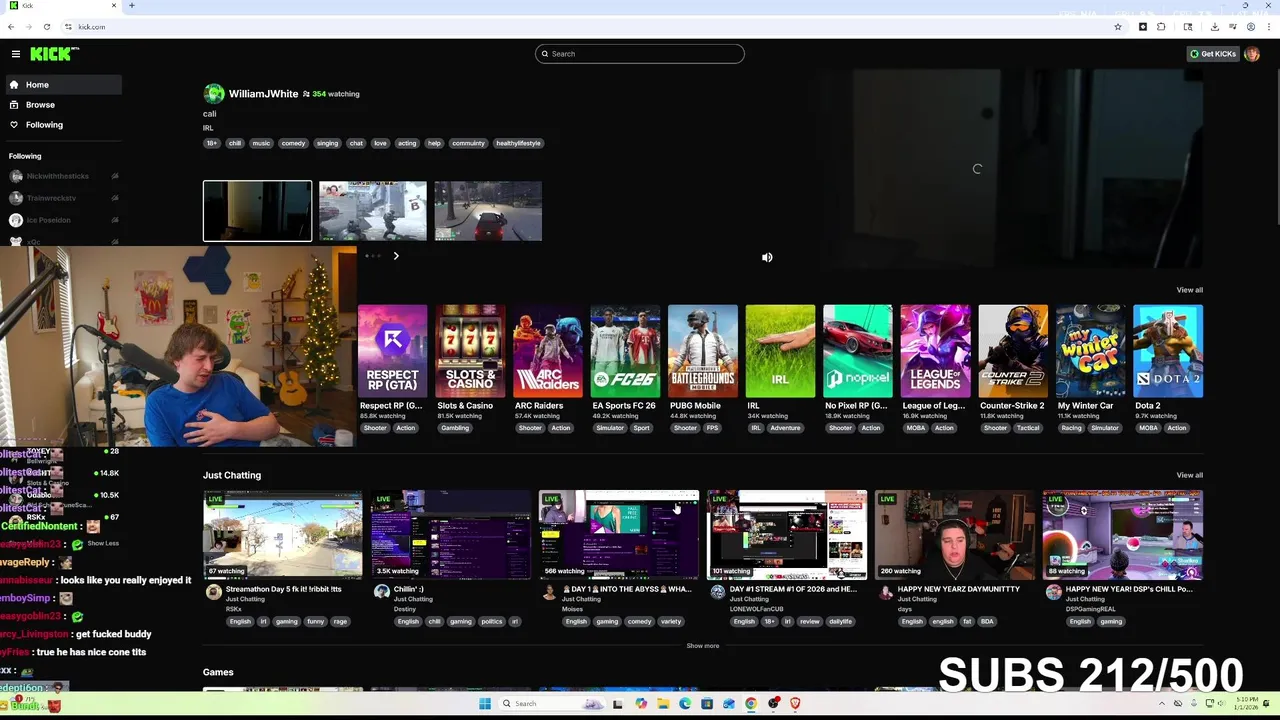
Task: Select the first dark featured stream thumbnail
Action: click(x=257, y=211)
